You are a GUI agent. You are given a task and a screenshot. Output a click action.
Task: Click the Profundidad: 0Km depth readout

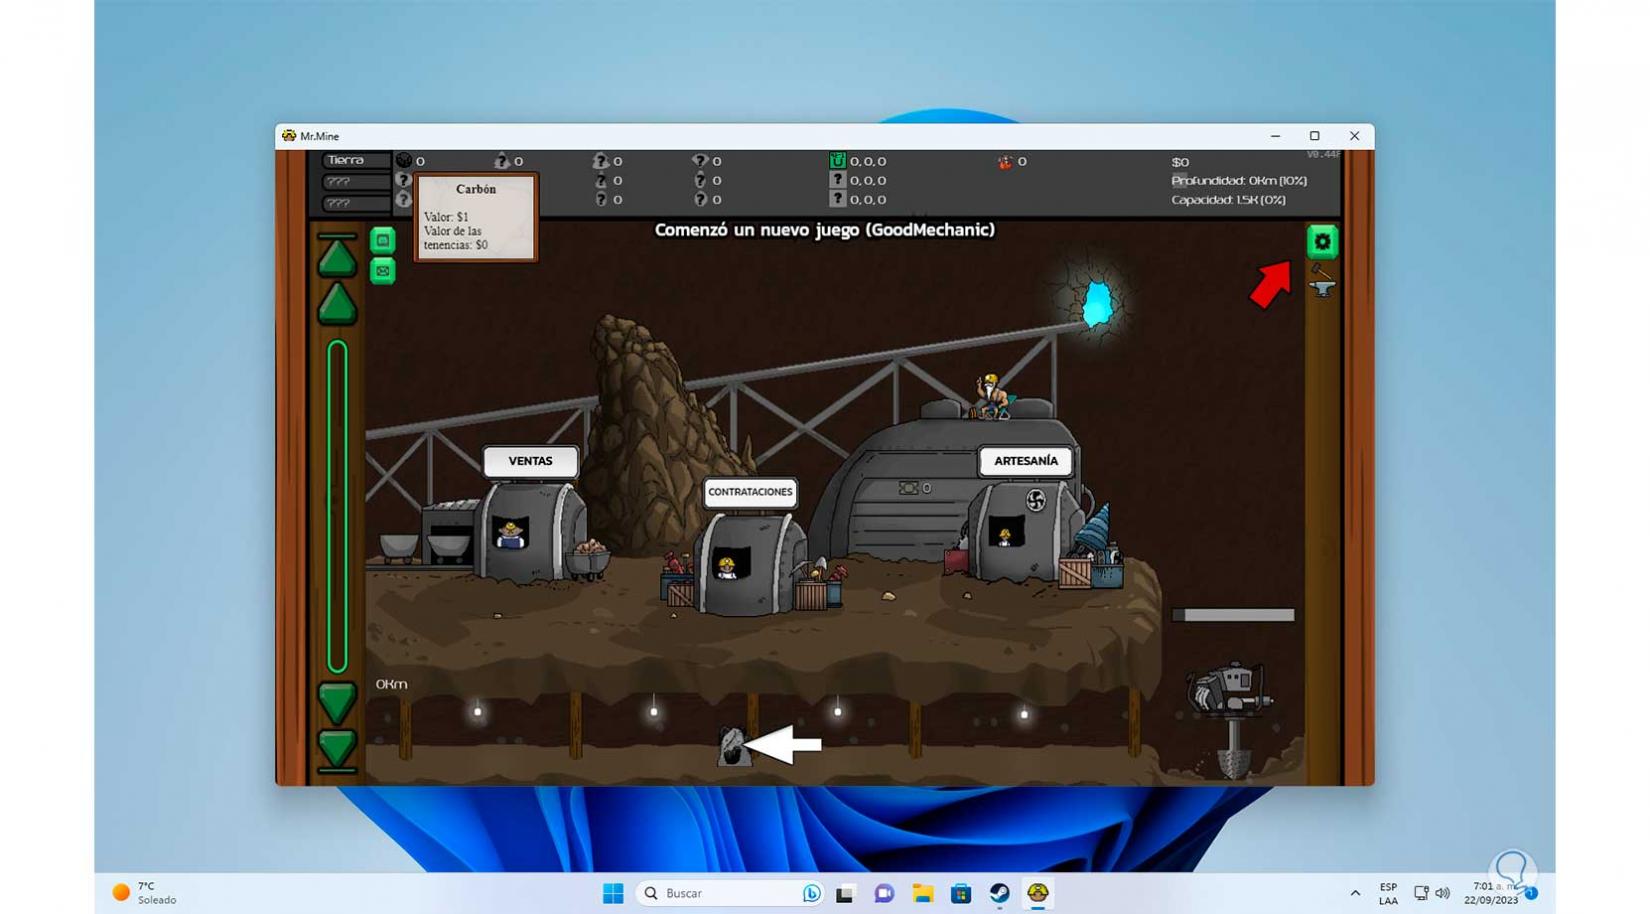click(1239, 181)
